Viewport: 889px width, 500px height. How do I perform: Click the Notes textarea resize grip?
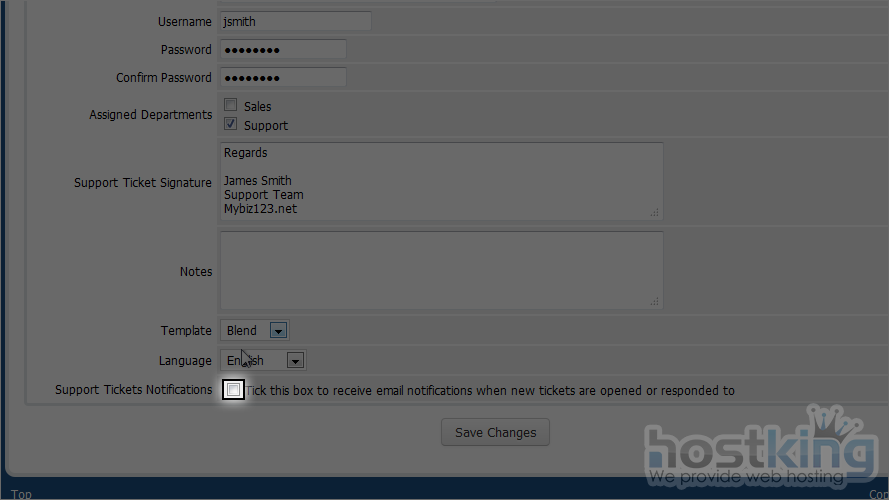[655, 301]
